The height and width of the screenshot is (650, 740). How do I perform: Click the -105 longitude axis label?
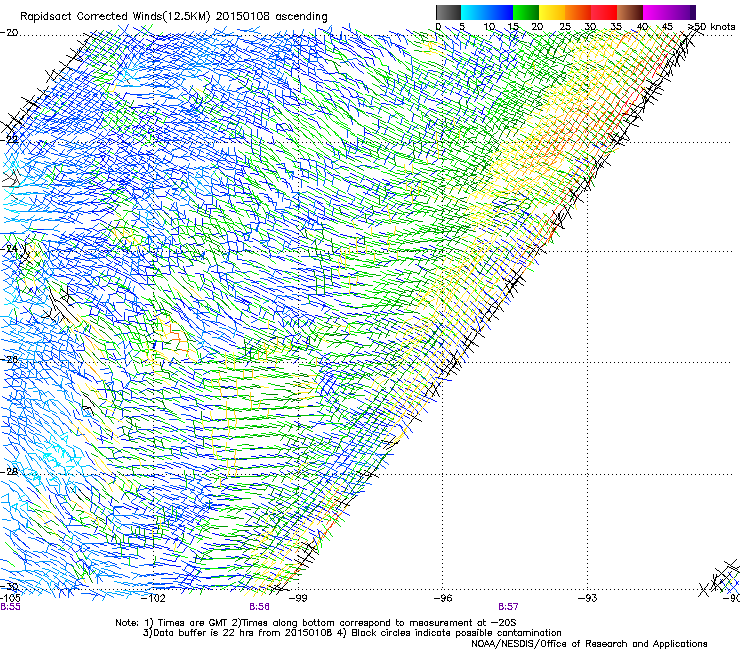click(x=10, y=598)
